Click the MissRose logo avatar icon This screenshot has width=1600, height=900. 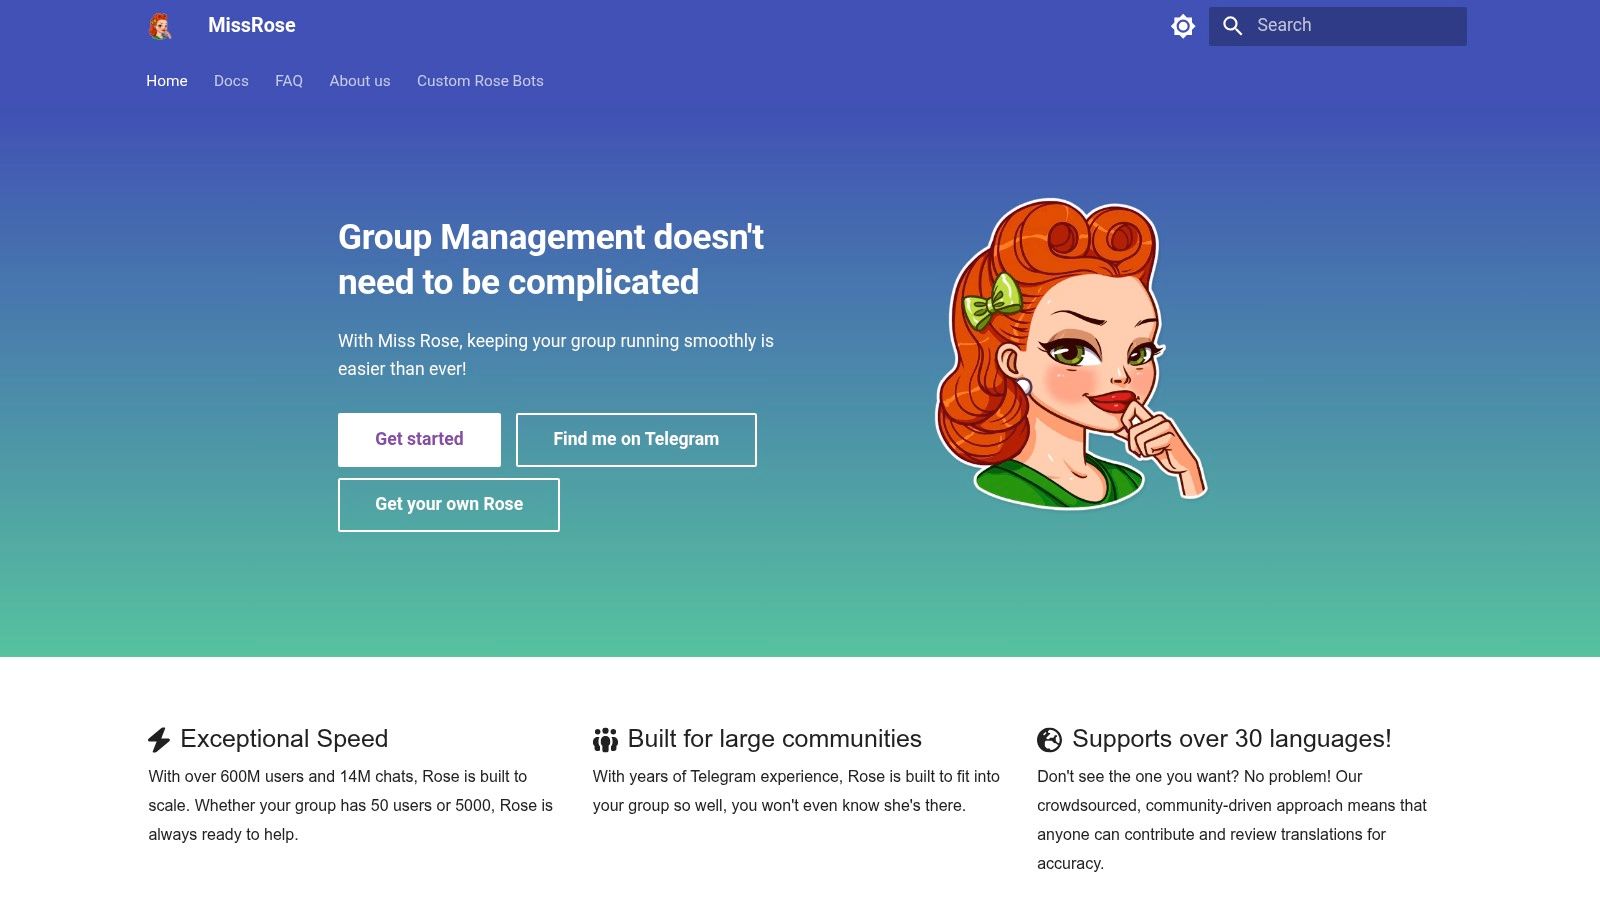(160, 26)
